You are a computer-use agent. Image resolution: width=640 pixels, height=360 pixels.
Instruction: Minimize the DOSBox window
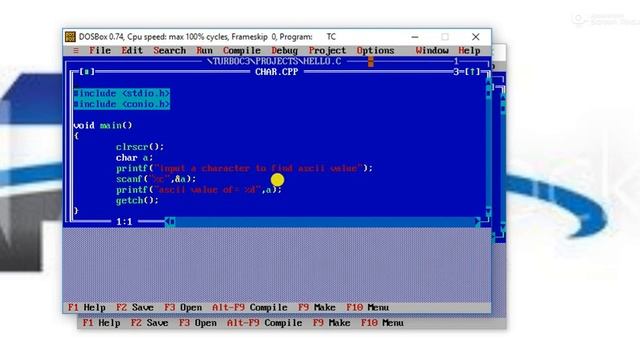tap(415, 37)
